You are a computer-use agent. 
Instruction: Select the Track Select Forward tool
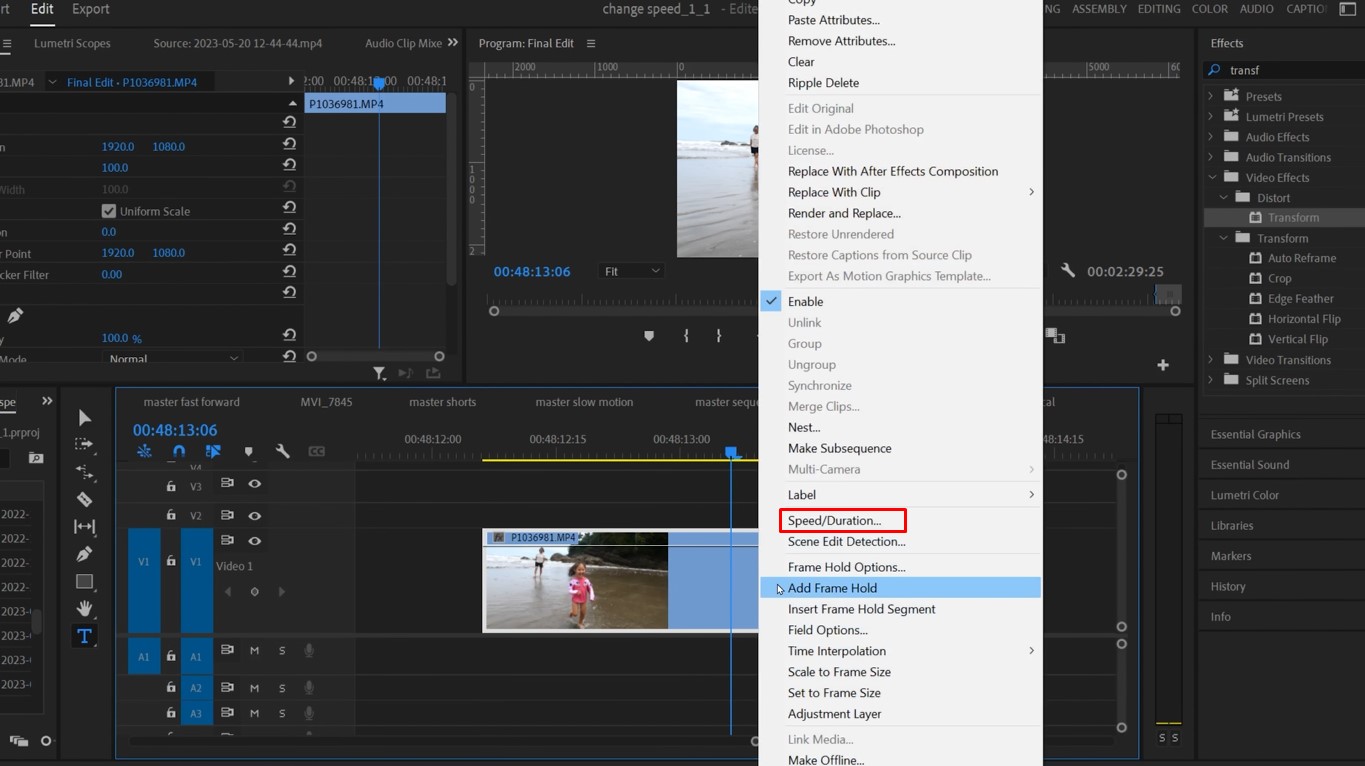click(85, 445)
